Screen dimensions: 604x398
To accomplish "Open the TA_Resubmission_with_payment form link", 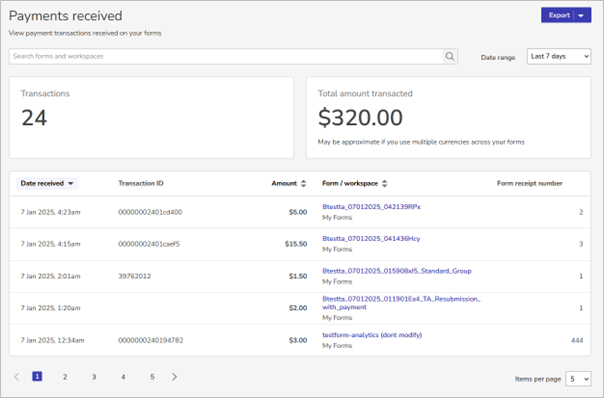I will click(401, 303).
